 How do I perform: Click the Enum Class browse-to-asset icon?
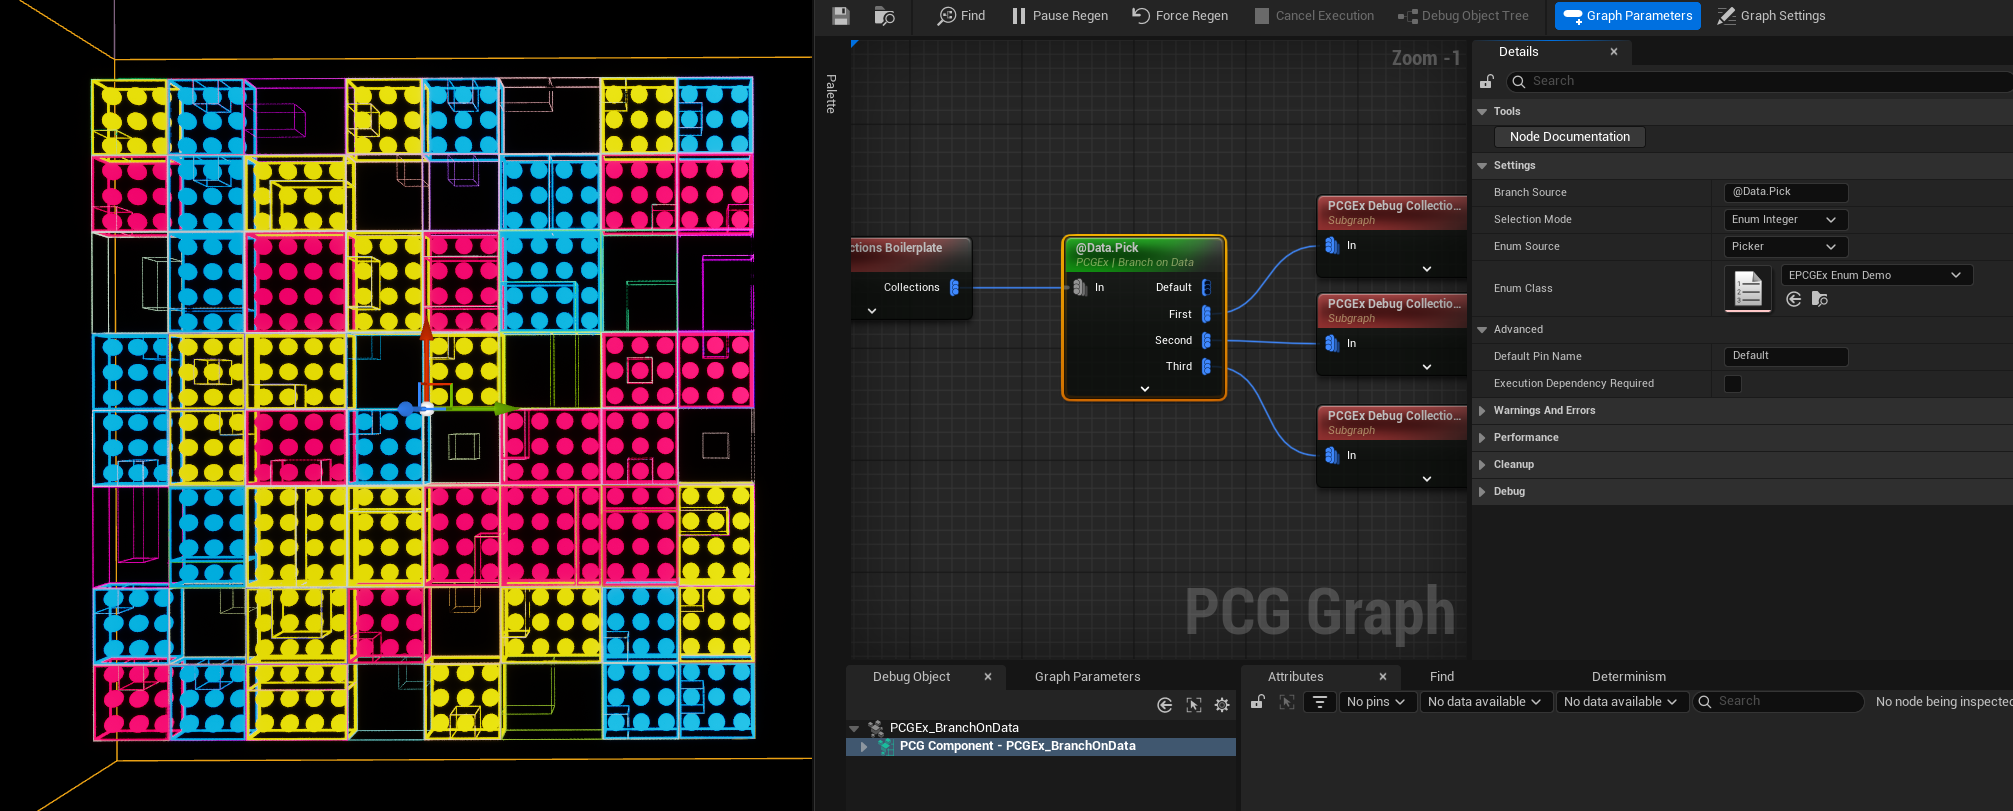[1820, 299]
